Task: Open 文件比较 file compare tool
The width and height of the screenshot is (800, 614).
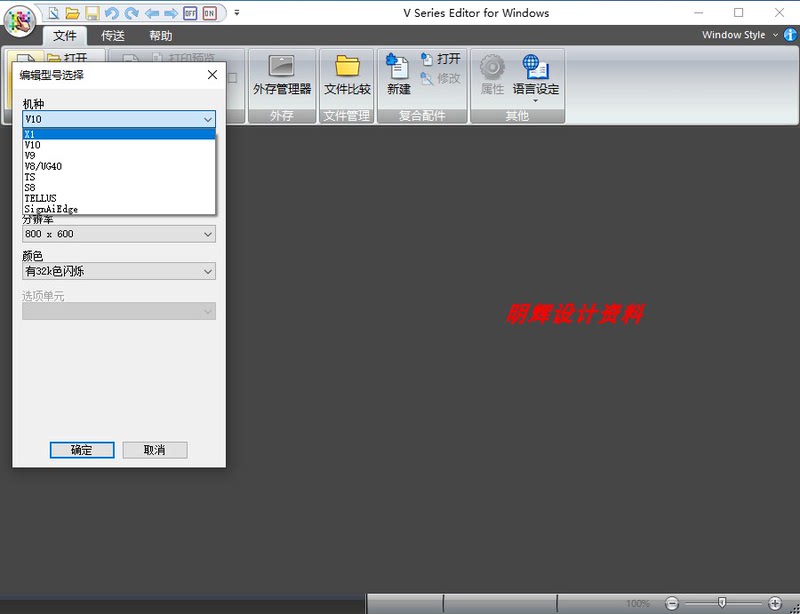Action: pyautogui.click(x=347, y=76)
